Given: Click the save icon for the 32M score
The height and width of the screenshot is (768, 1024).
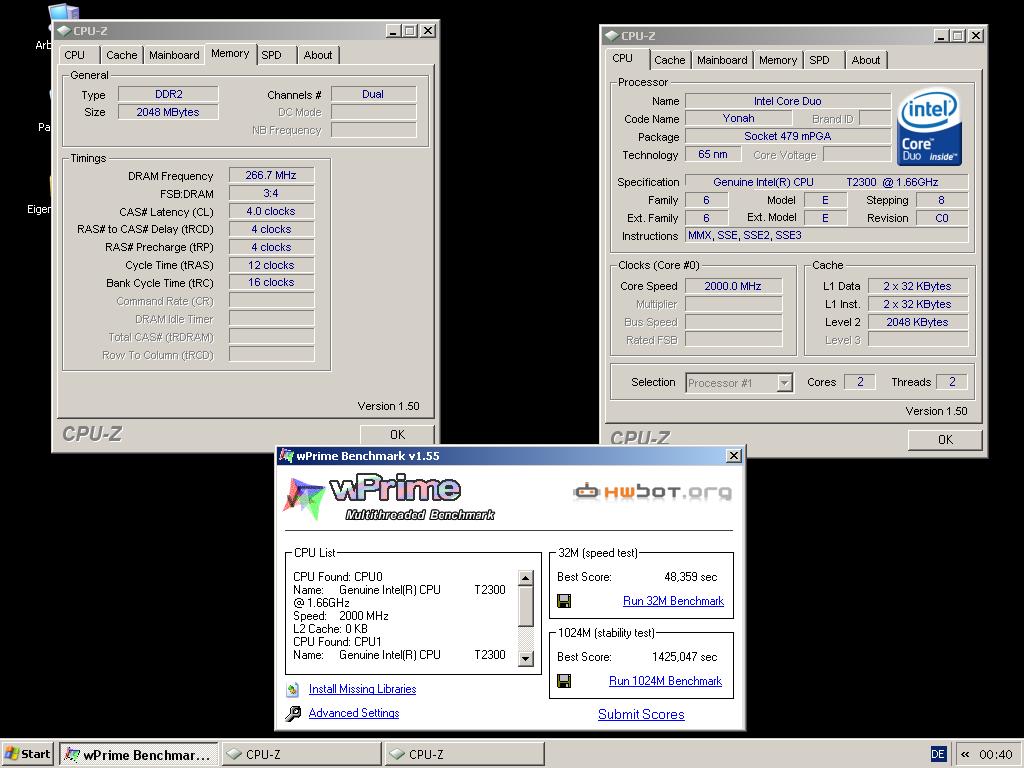Looking at the screenshot, I should tap(564, 601).
